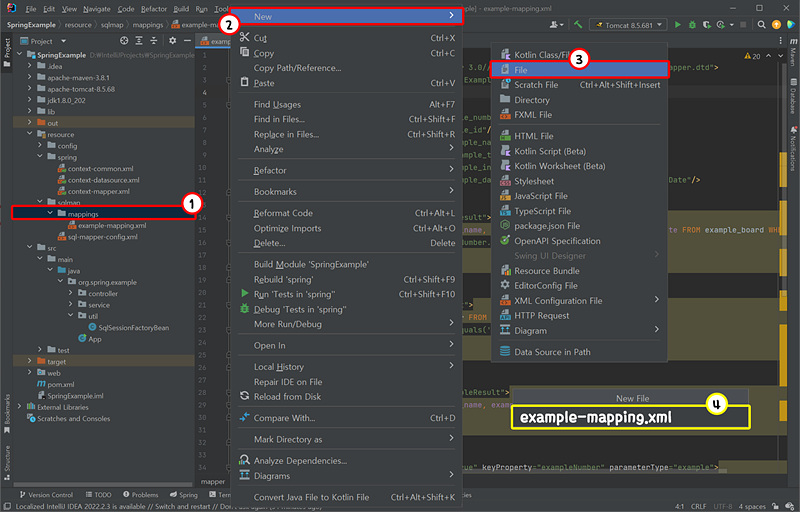The width and height of the screenshot is (800, 512).
Task: Choose Analyze Dependencies entry
Action: pyautogui.click(x=347, y=460)
